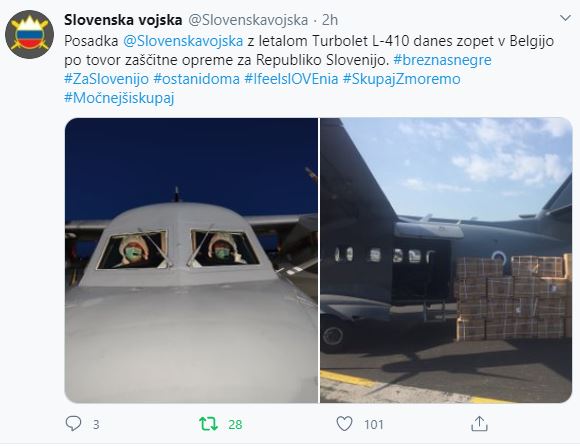Open the Slovenska vojska display name
The width and height of the screenshot is (580, 447).
coord(123,20)
